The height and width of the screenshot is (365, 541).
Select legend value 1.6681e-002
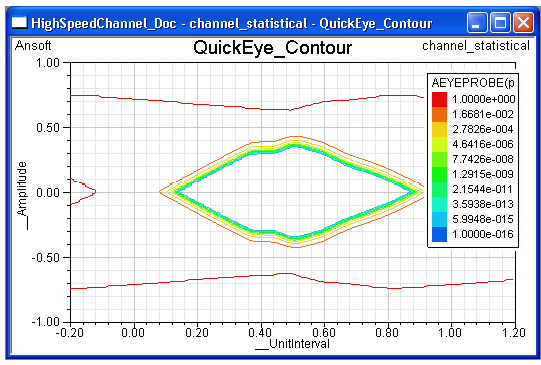point(483,114)
